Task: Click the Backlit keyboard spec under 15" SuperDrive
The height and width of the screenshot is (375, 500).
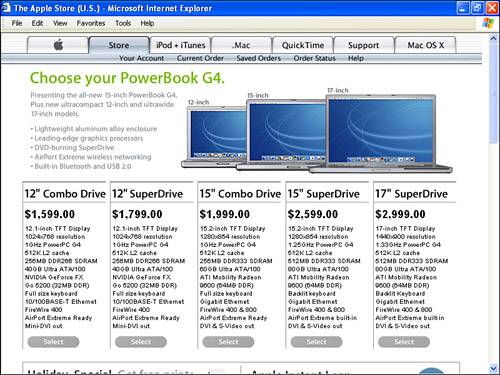Action: click(x=312, y=294)
